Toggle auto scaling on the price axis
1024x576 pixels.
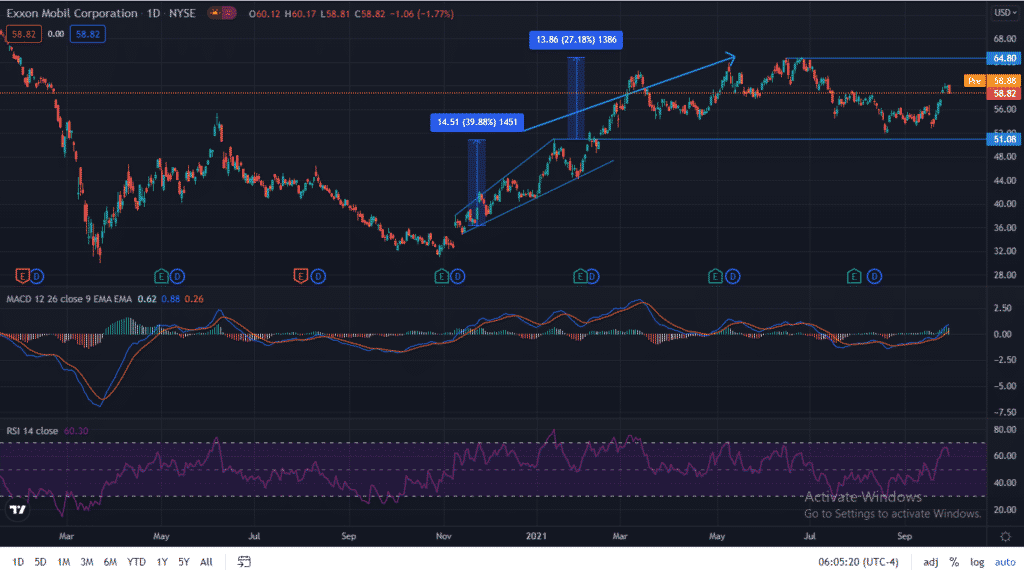coord(1005,562)
